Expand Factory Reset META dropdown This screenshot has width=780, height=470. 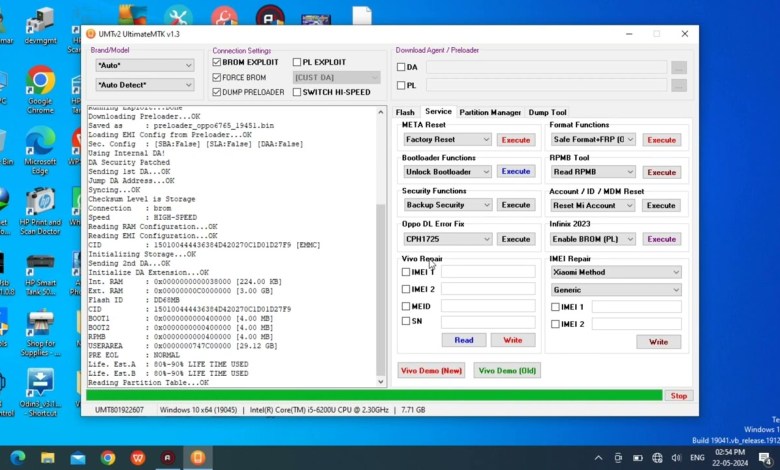pyautogui.click(x=447, y=140)
